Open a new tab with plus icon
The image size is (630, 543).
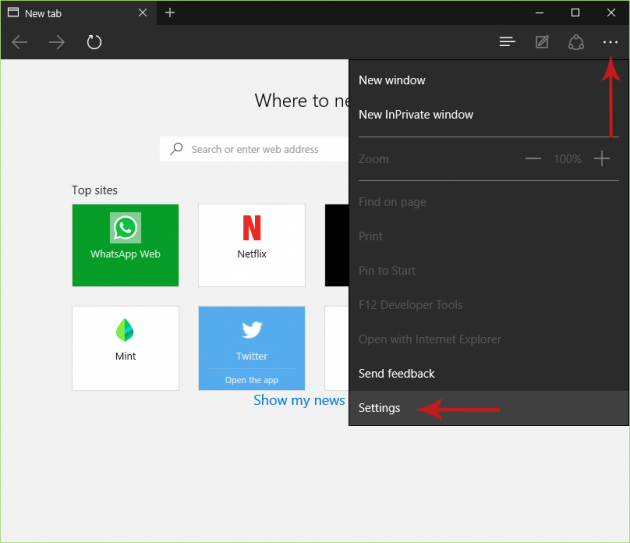point(170,13)
